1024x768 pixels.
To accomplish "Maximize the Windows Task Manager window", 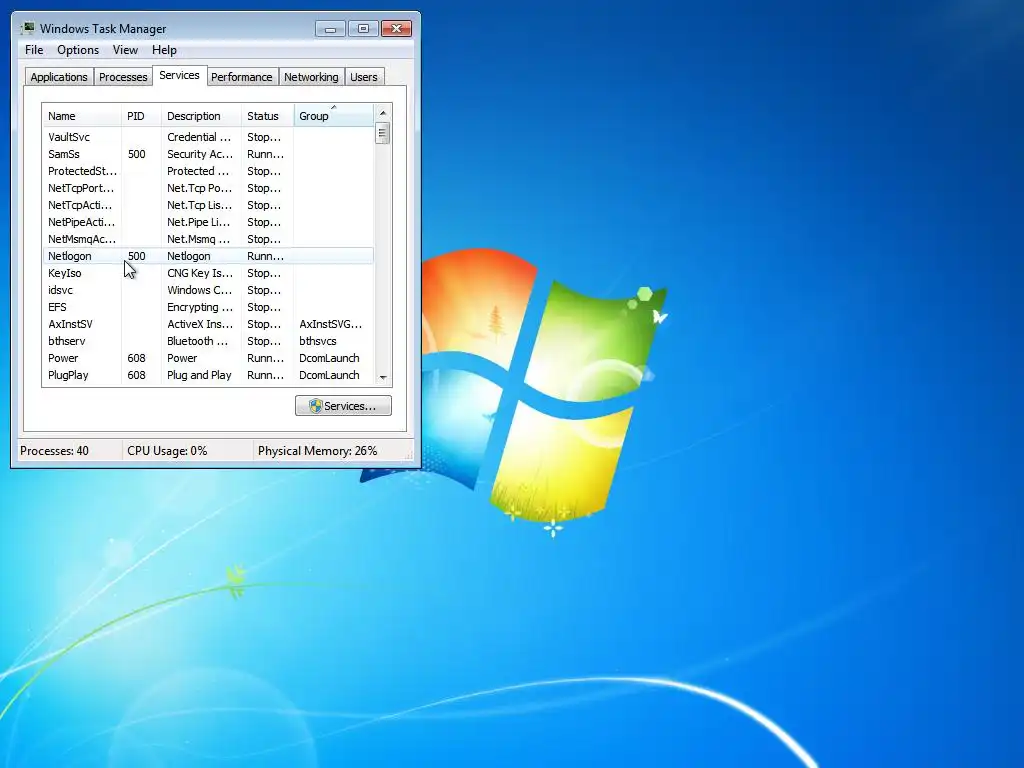I will 364,29.
